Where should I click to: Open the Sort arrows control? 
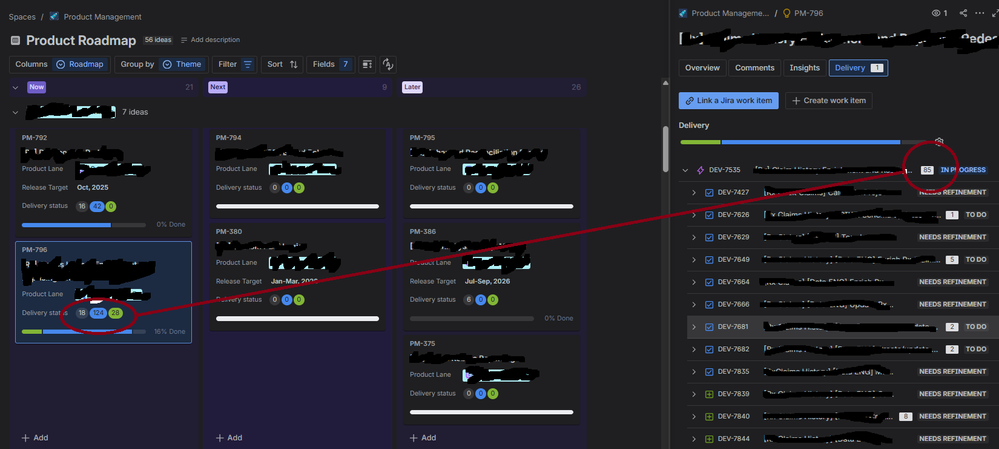click(294, 64)
